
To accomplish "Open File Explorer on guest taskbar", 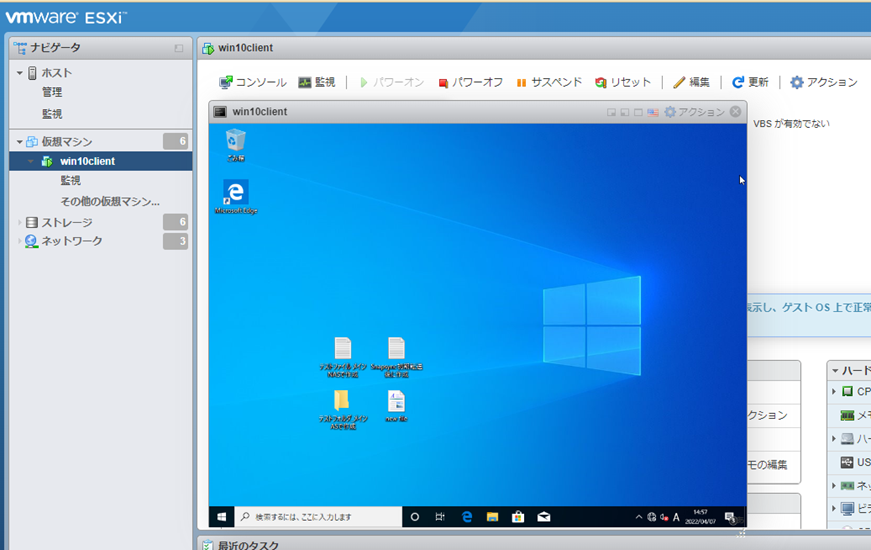I will (x=492, y=517).
